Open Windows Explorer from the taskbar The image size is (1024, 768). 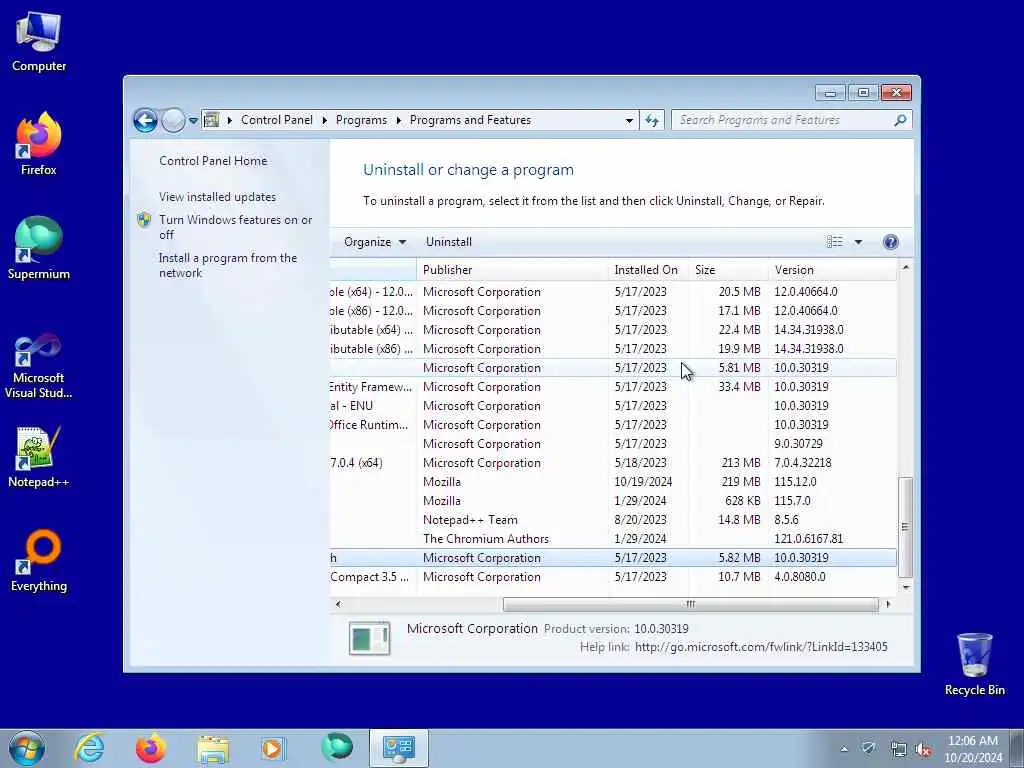213,748
